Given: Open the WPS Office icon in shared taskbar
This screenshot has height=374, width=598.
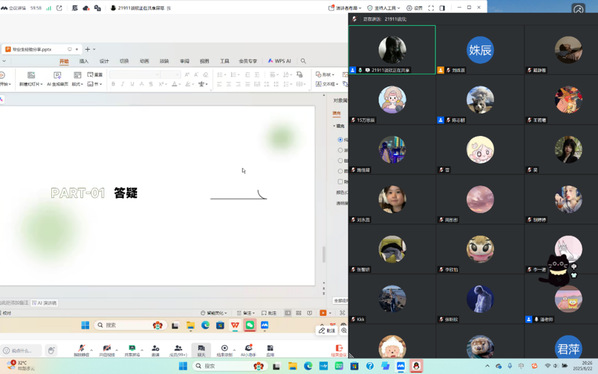Looking at the screenshot, I should coord(235,325).
